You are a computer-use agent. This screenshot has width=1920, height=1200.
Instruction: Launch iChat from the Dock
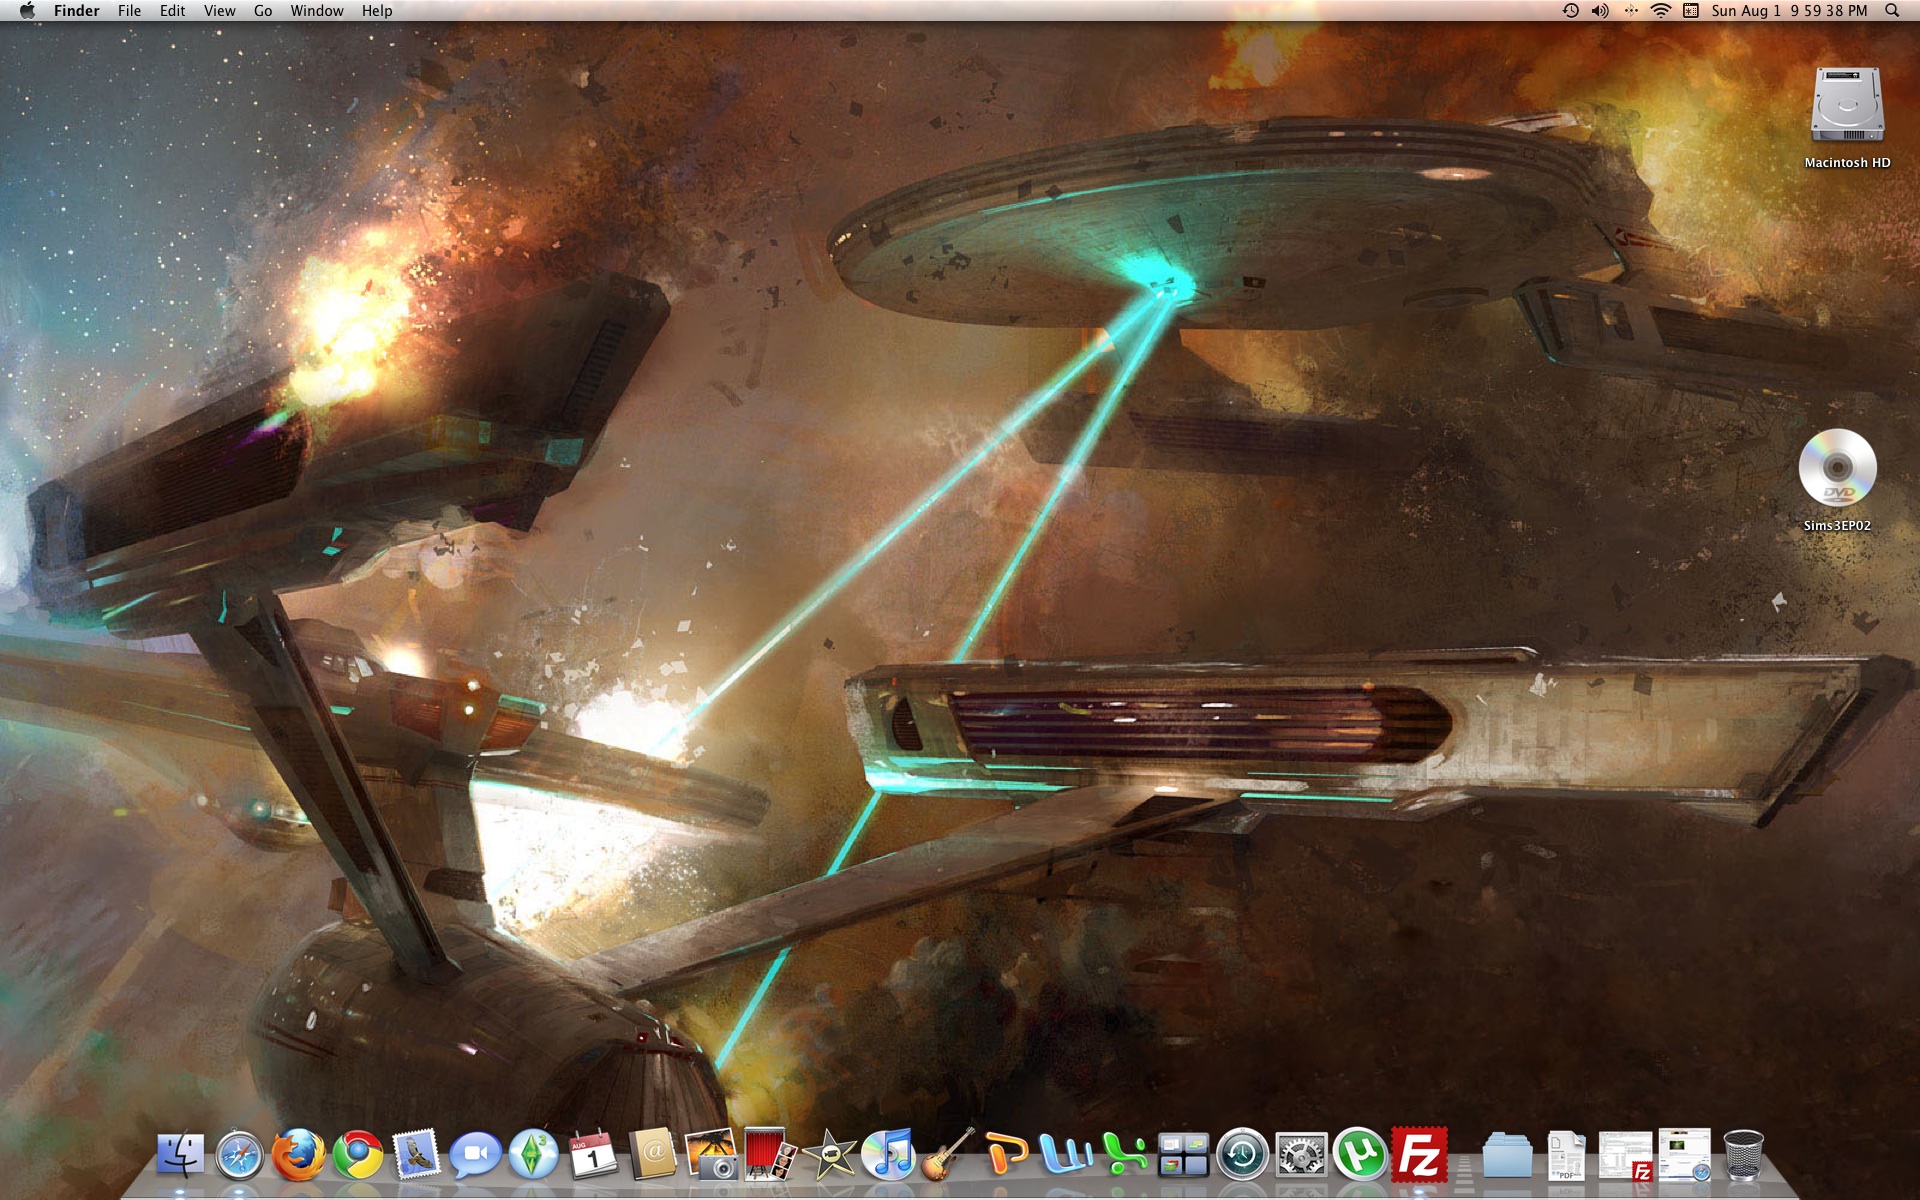(475, 1155)
